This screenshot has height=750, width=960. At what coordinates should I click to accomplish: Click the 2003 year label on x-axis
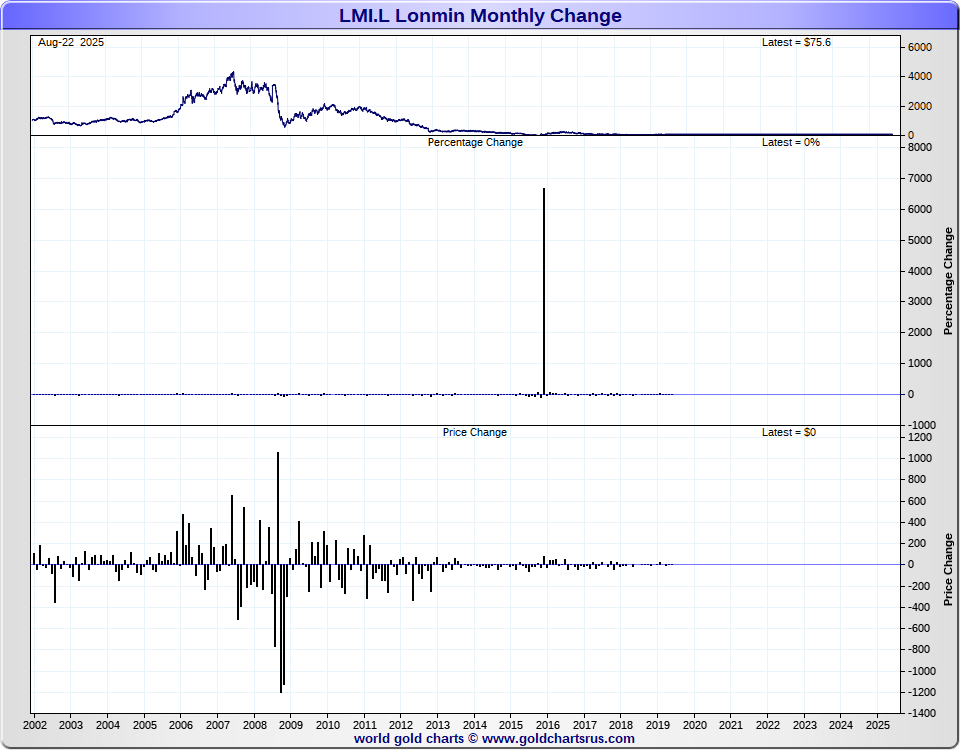pos(70,725)
